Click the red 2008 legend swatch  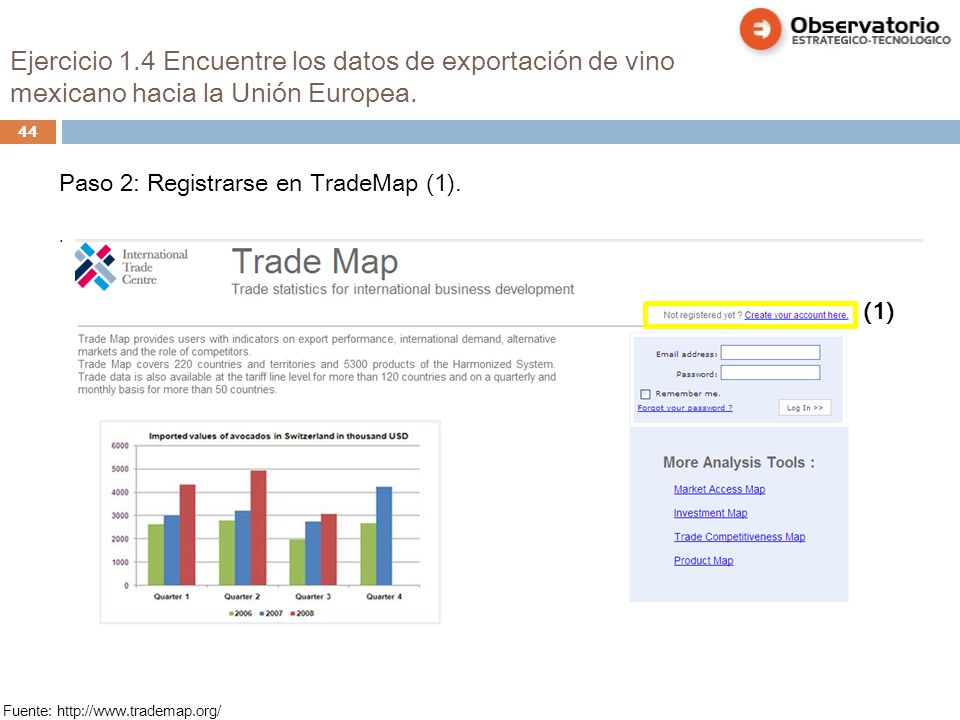pos(293,613)
